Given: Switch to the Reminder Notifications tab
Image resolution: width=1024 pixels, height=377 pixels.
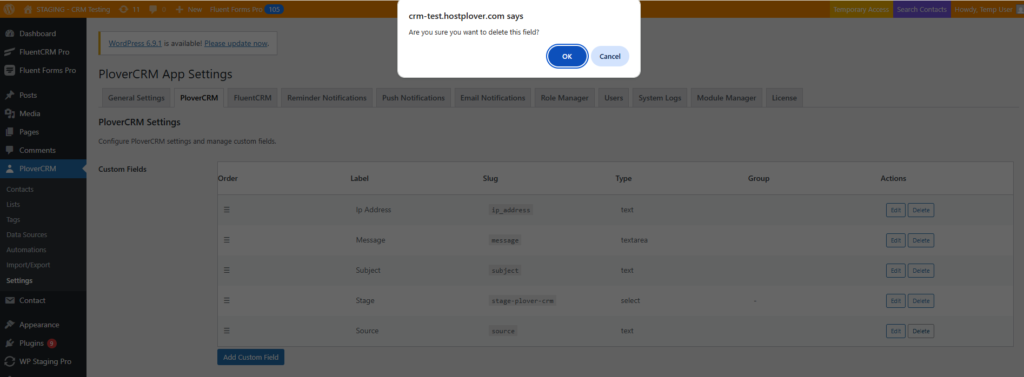Looking at the screenshot, I should click(x=327, y=98).
